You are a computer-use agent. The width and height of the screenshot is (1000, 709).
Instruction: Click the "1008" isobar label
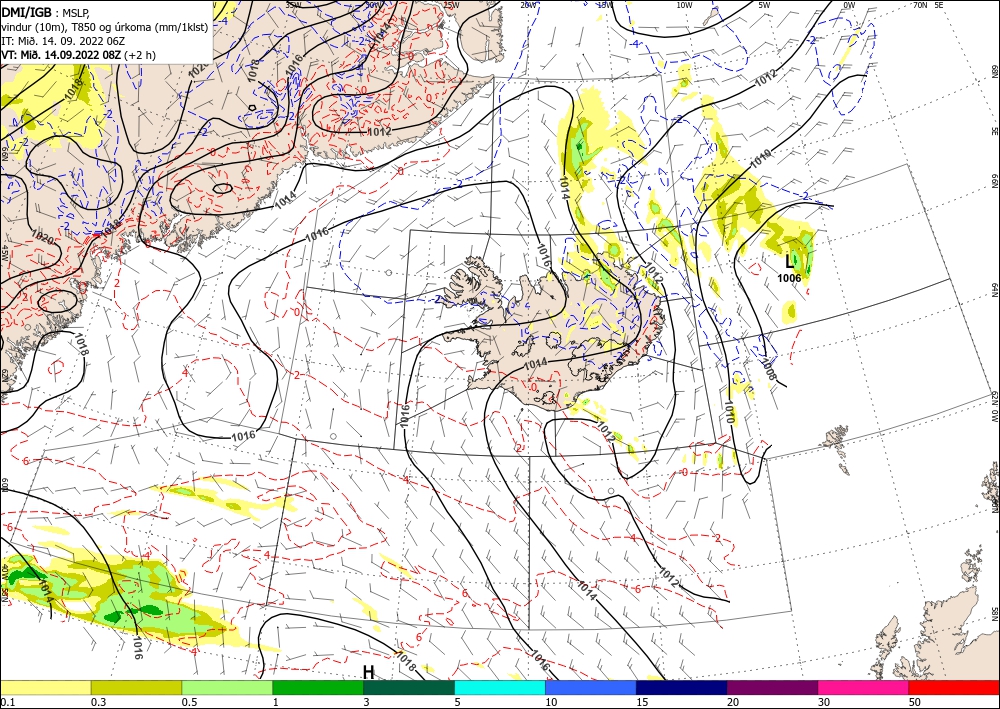[768, 369]
